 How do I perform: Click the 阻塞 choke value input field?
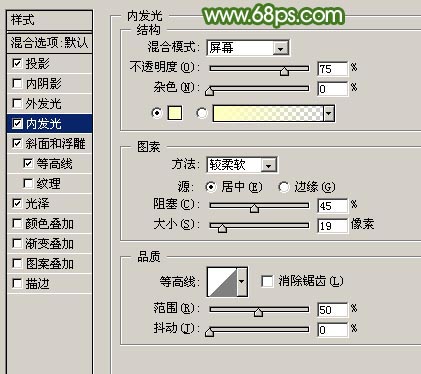pyautogui.click(x=332, y=206)
